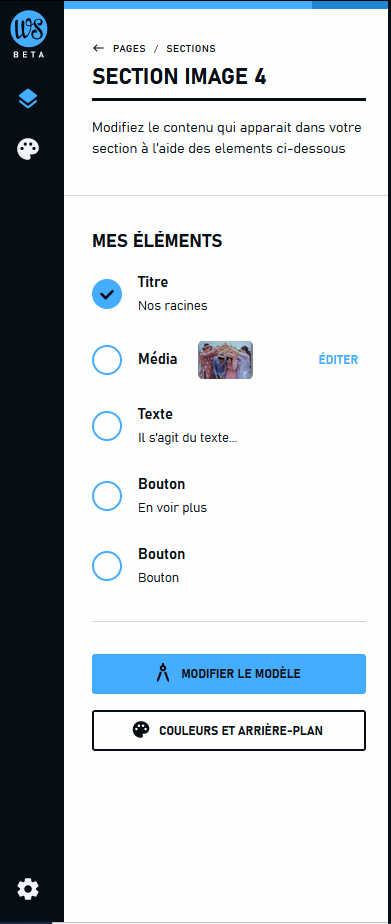Screen dimensions: 391x924
Task: Click the Média image thumbnail
Action: tap(226, 360)
